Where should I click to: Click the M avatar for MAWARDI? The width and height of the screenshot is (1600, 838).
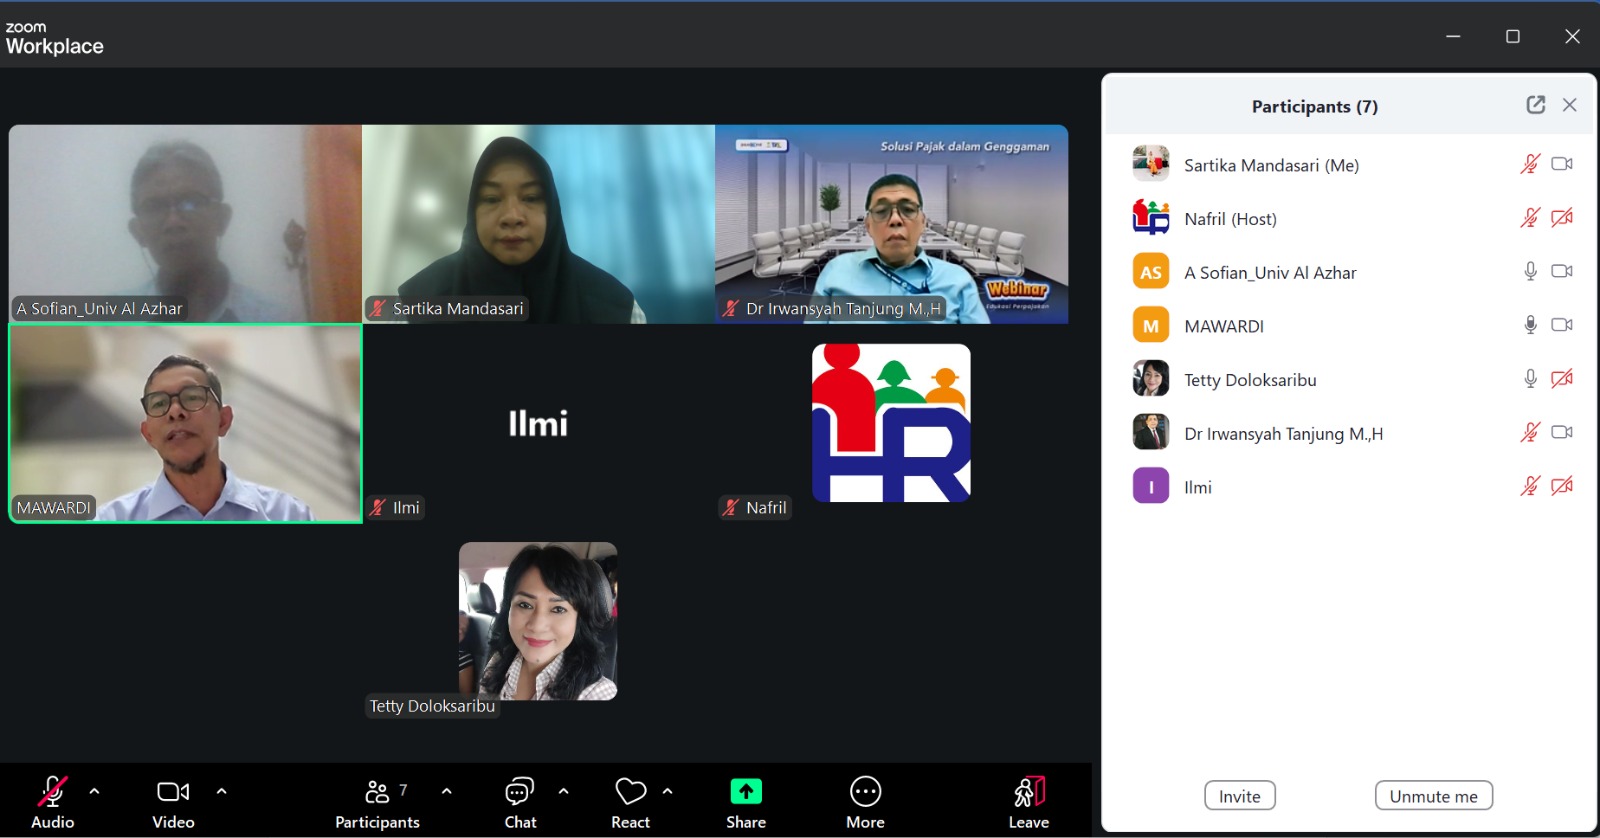click(1151, 326)
